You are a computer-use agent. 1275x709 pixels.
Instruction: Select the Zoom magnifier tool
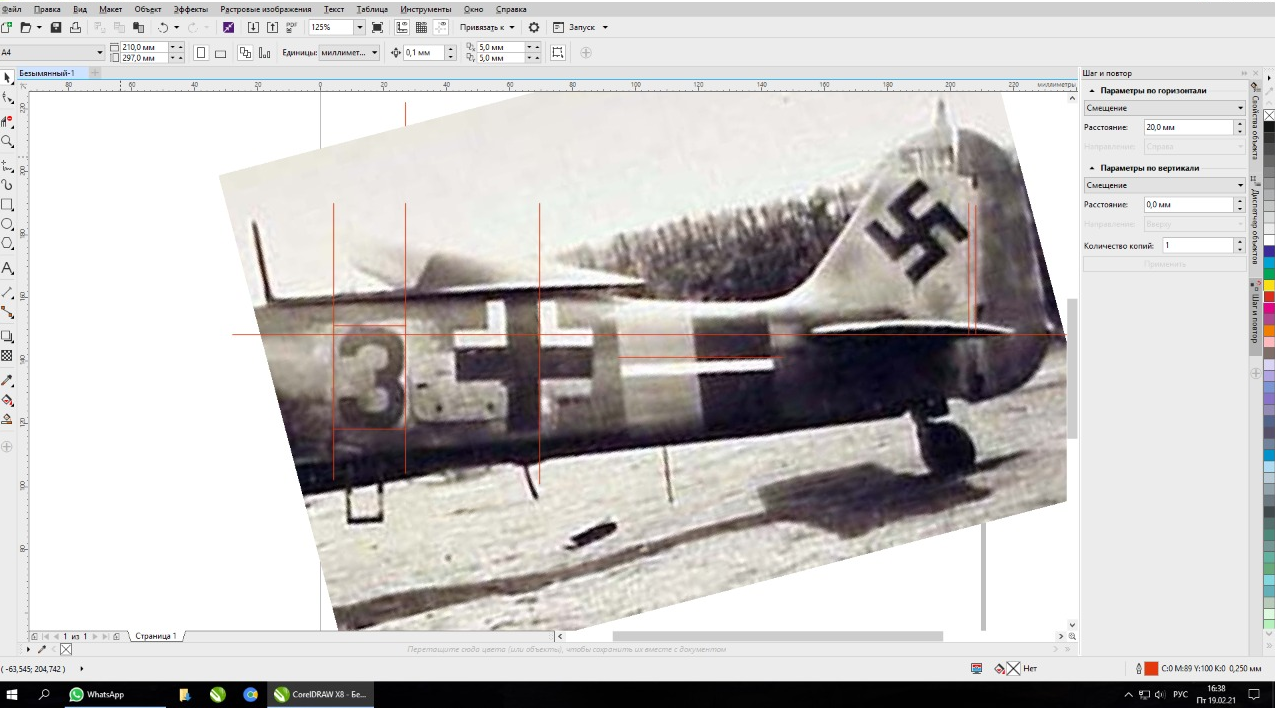8,142
